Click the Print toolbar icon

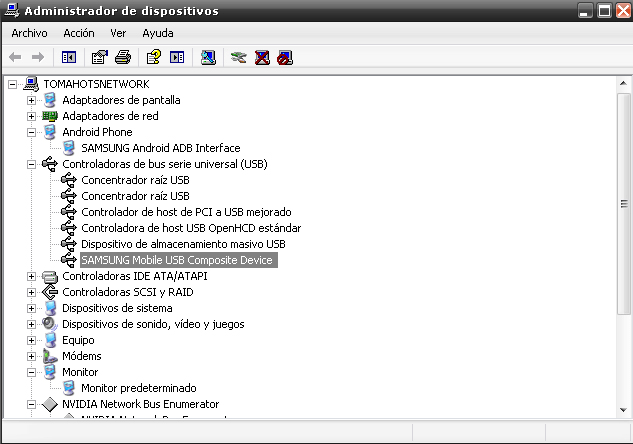tap(123, 57)
